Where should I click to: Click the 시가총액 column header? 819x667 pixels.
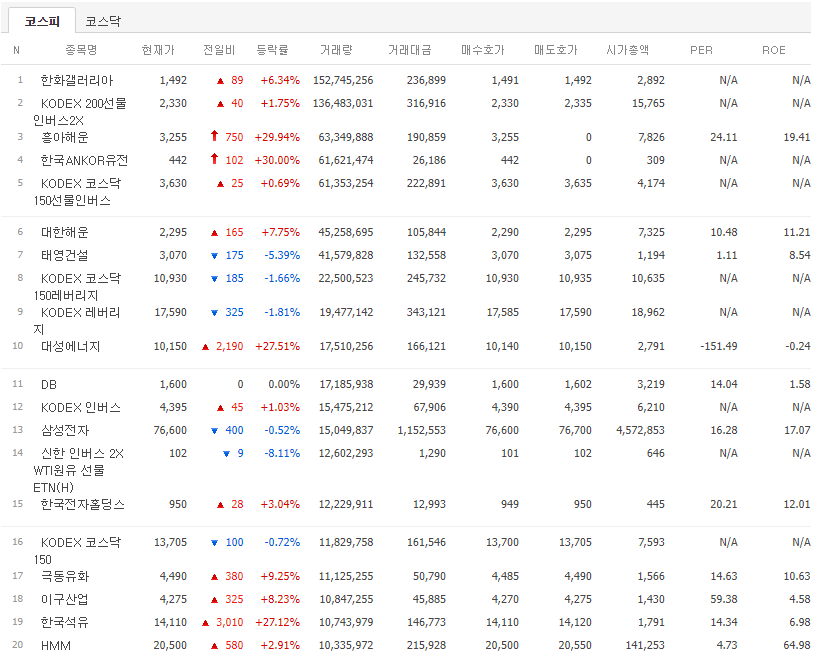pyautogui.click(x=627, y=50)
